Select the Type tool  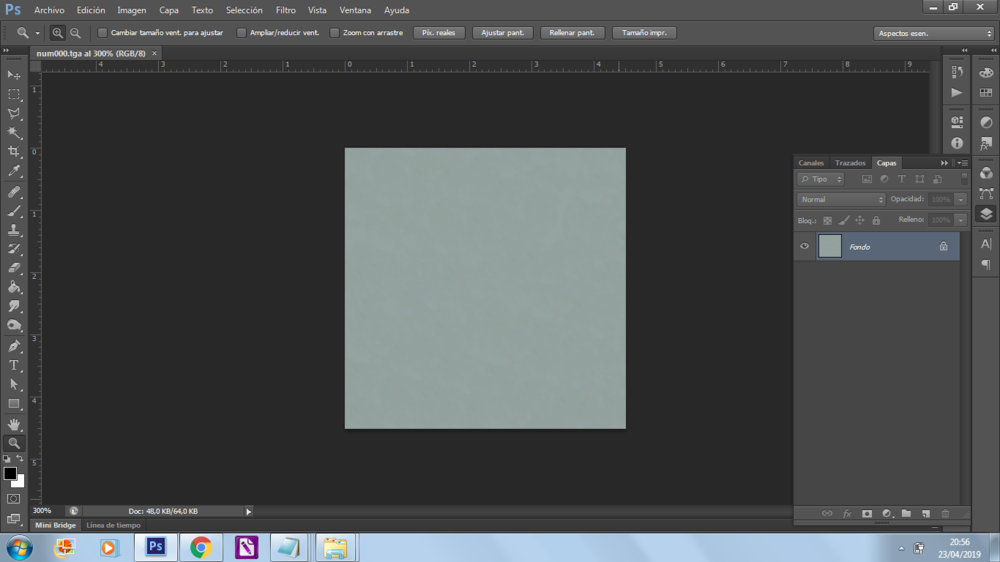(14, 366)
